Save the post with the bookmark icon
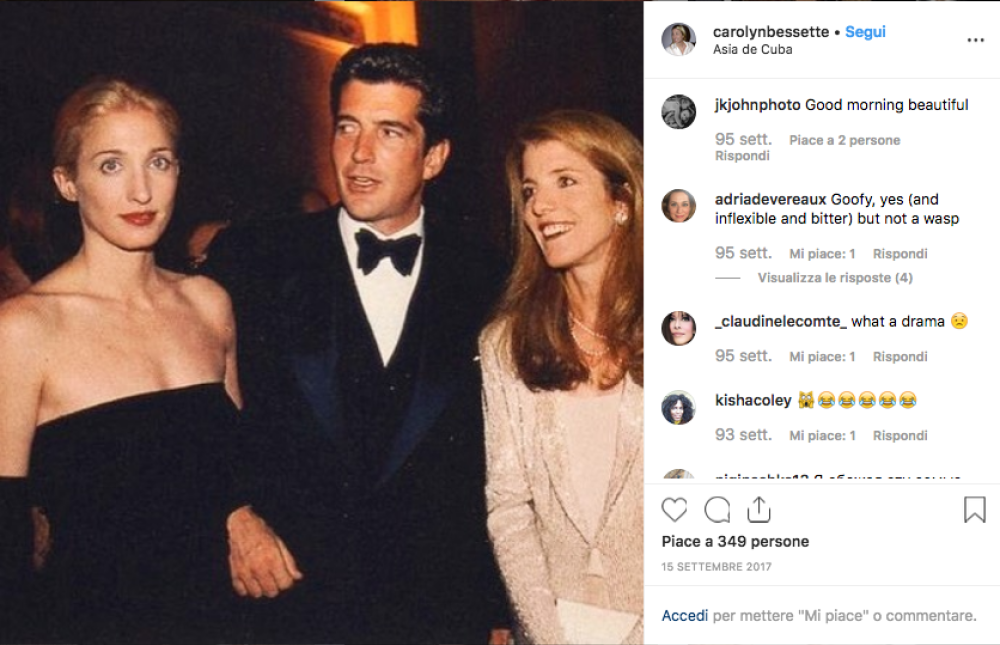1000x645 pixels. pyautogui.click(x=974, y=510)
